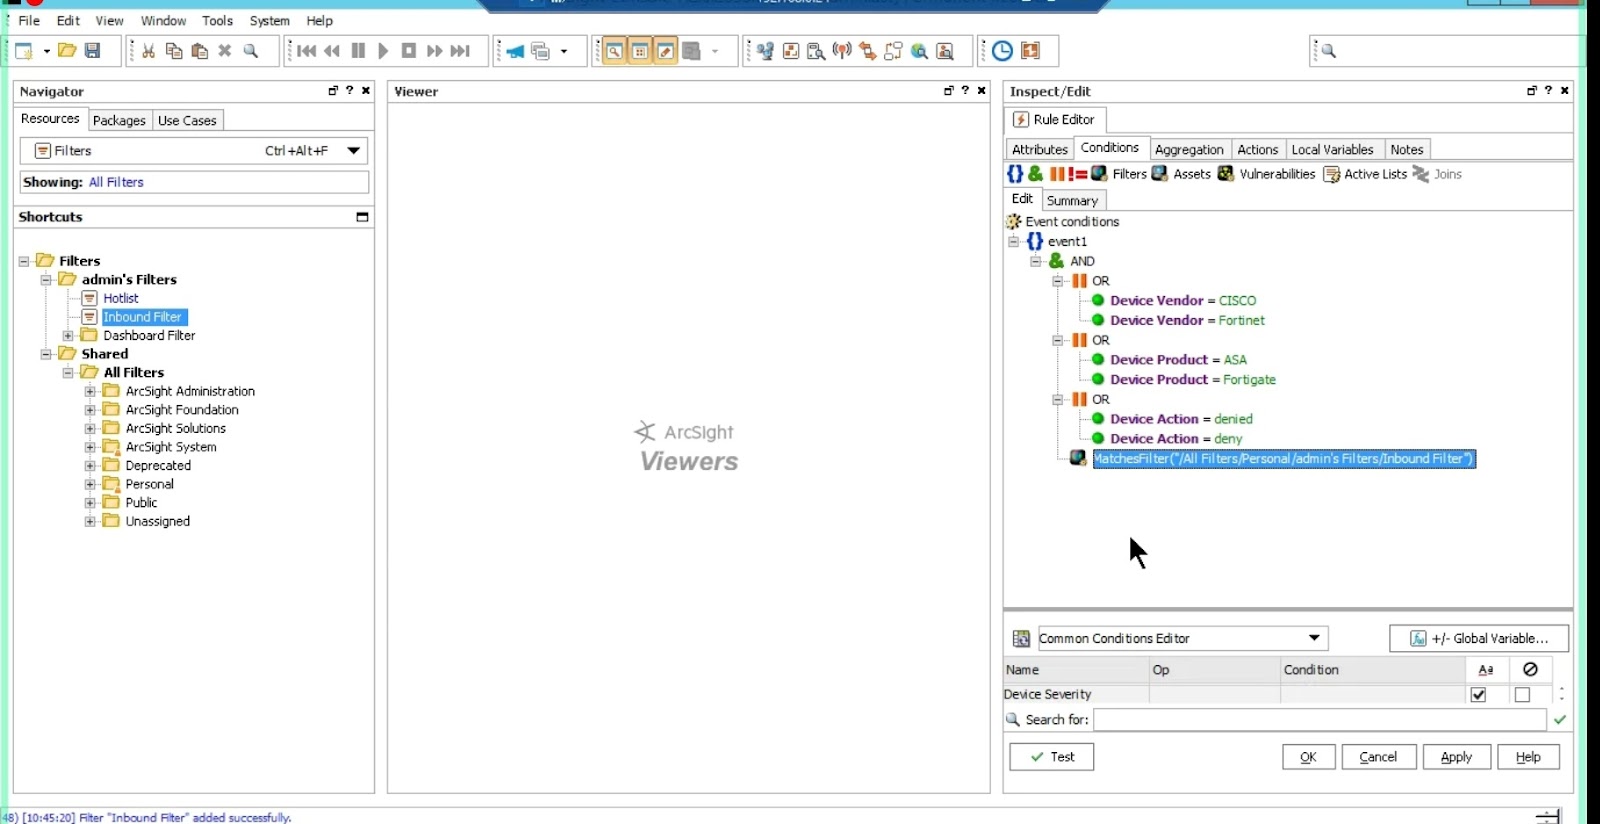Expand the Deprecated folder
The image size is (1600, 824).
pyautogui.click(x=90, y=466)
